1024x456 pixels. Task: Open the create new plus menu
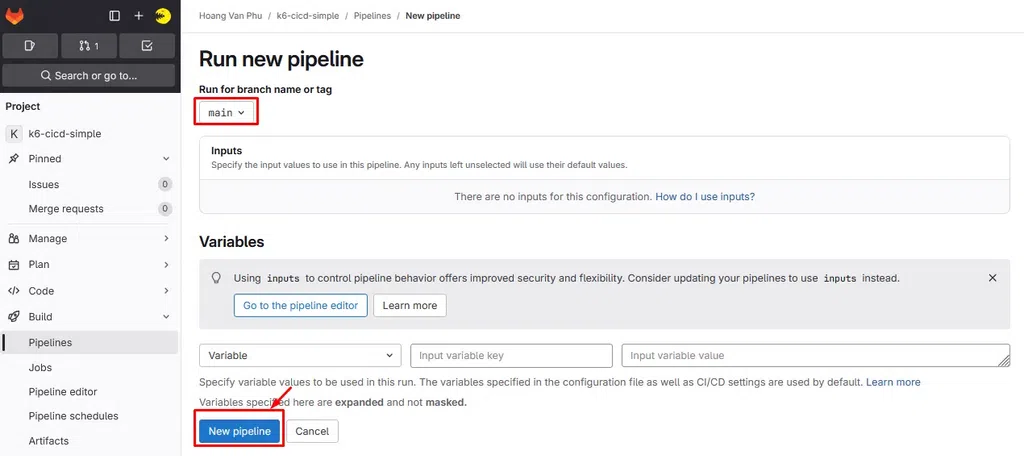click(138, 16)
